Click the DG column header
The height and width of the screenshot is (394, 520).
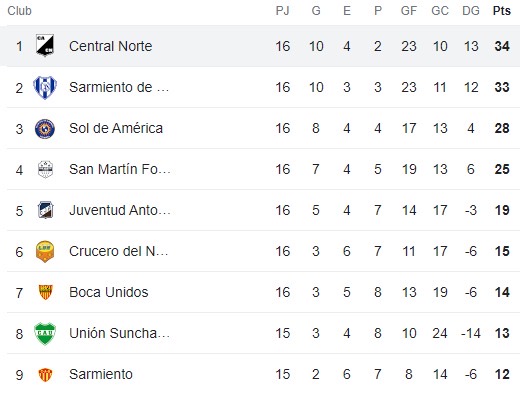point(471,11)
